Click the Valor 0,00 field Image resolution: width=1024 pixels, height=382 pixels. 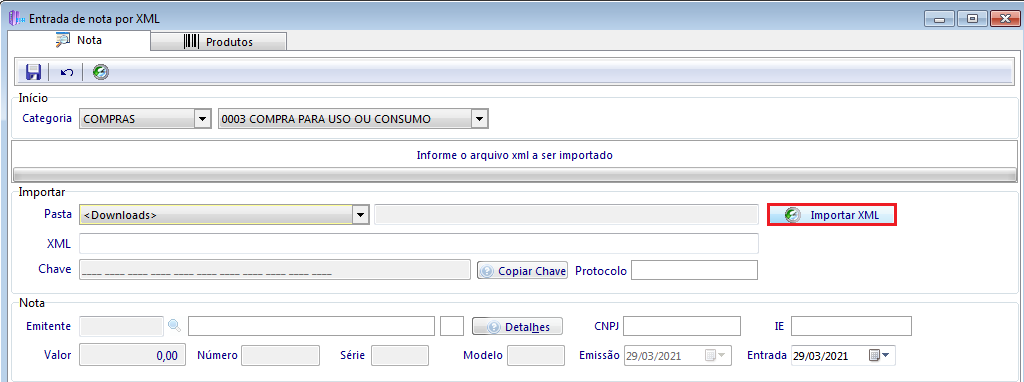pyautogui.click(x=133, y=356)
